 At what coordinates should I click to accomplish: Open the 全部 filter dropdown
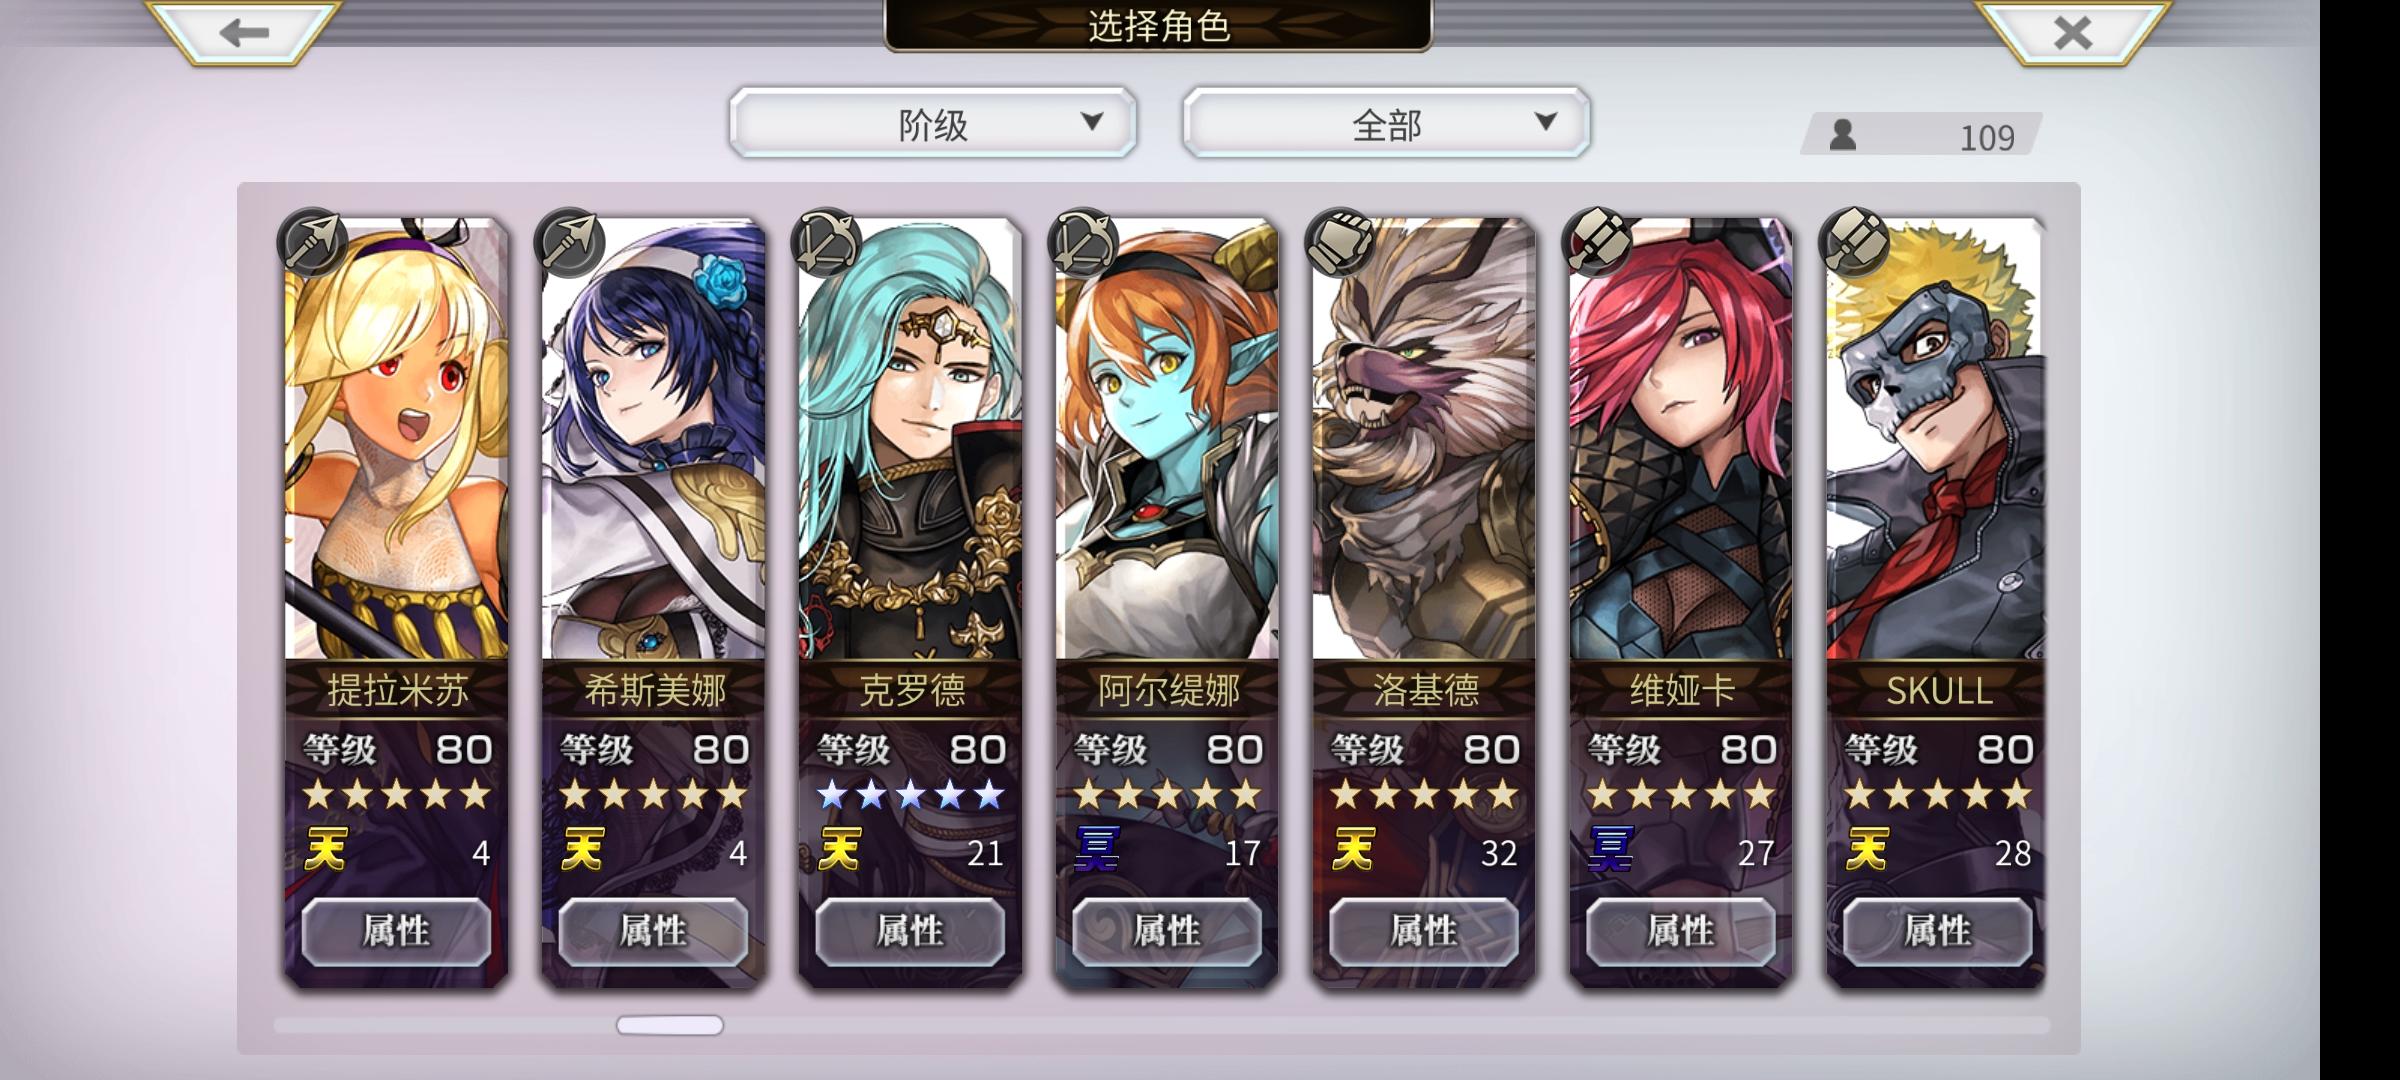pyautogui.click(x=1386, y=122)
